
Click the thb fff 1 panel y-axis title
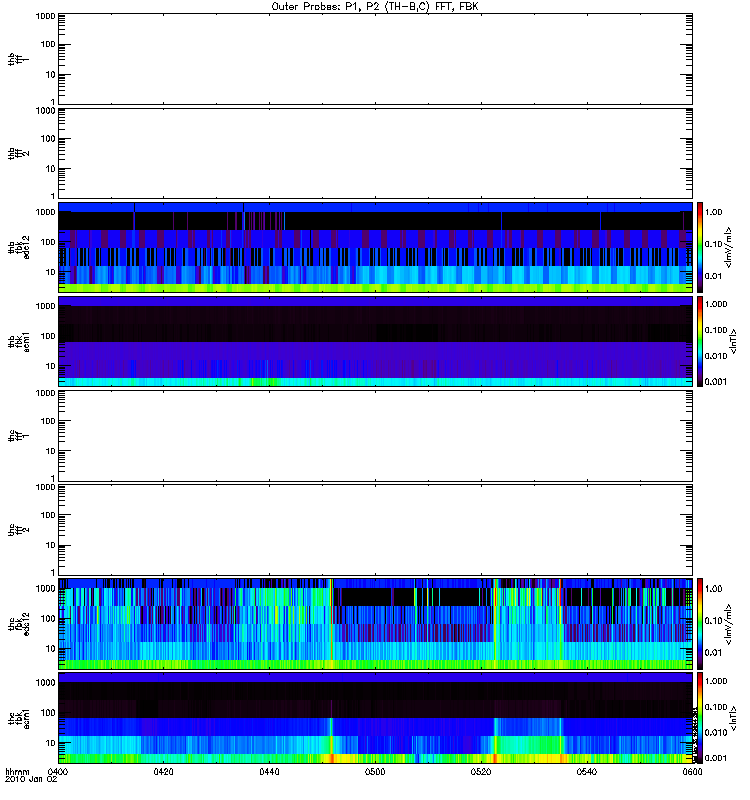coord(18,59)
